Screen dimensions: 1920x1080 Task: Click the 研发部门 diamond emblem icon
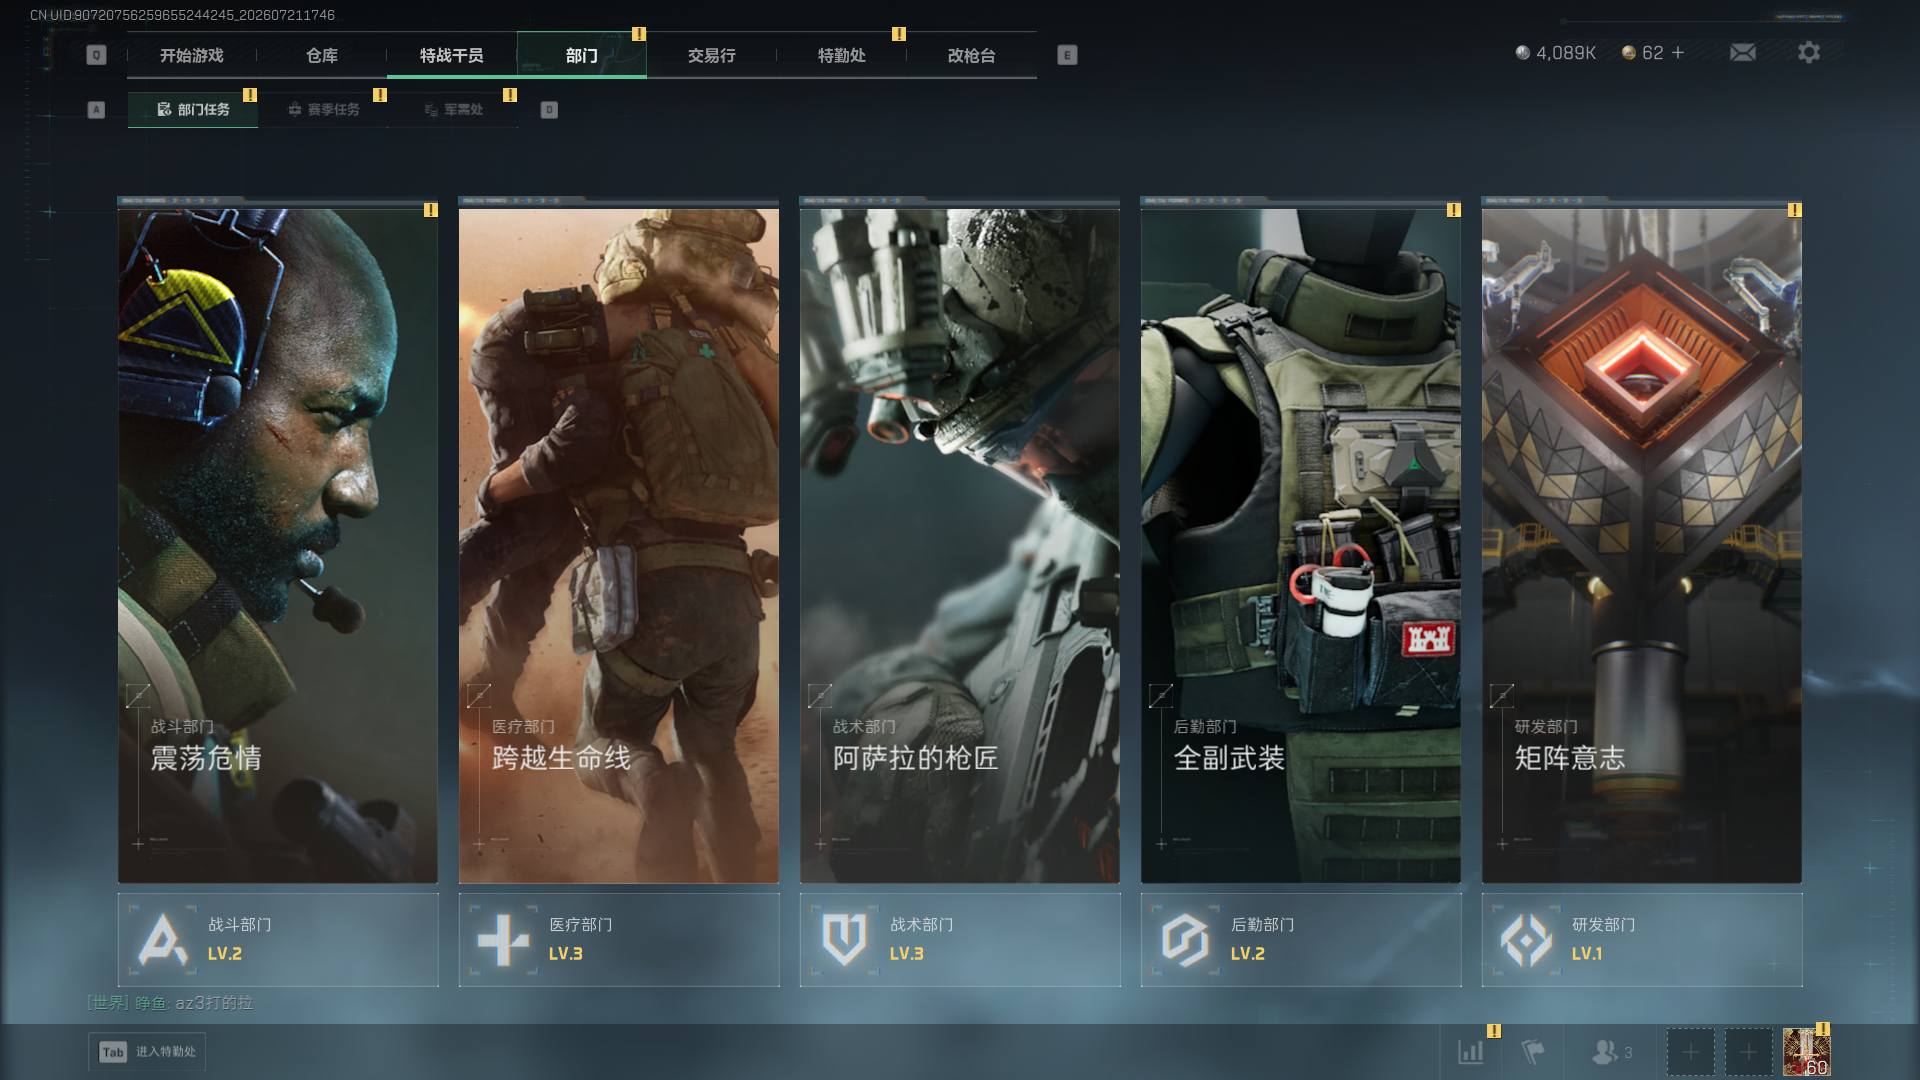coord(1527,940)
